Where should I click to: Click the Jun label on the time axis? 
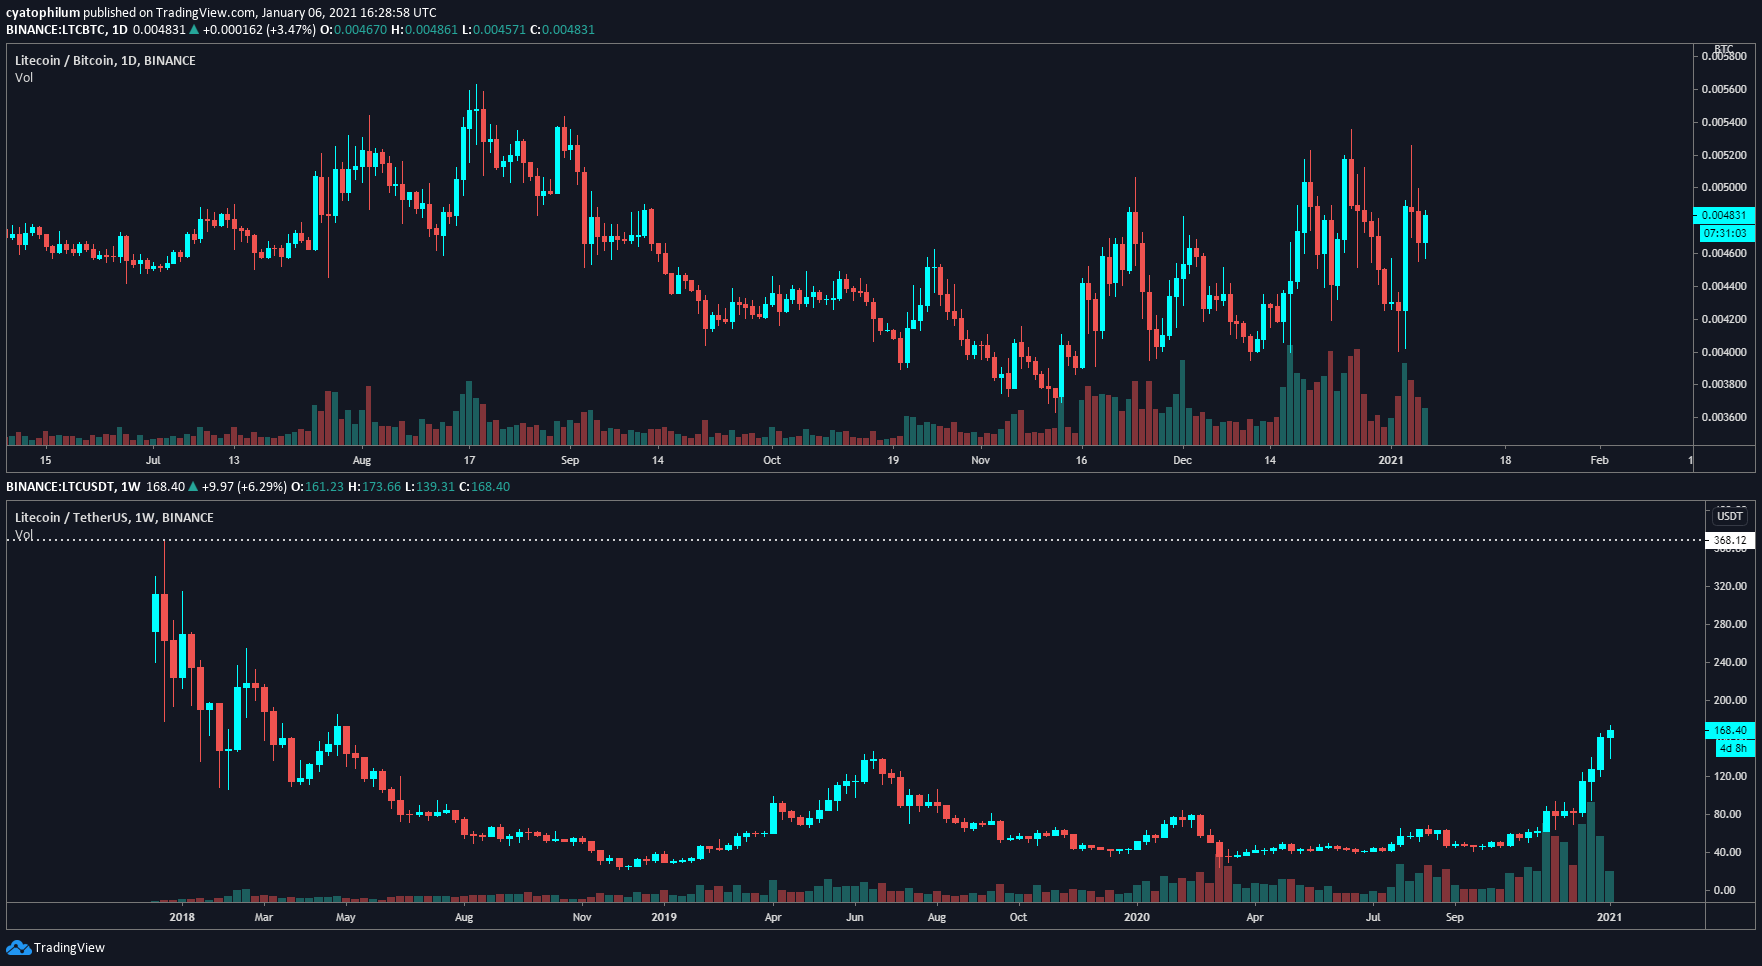tap(854, 917)
